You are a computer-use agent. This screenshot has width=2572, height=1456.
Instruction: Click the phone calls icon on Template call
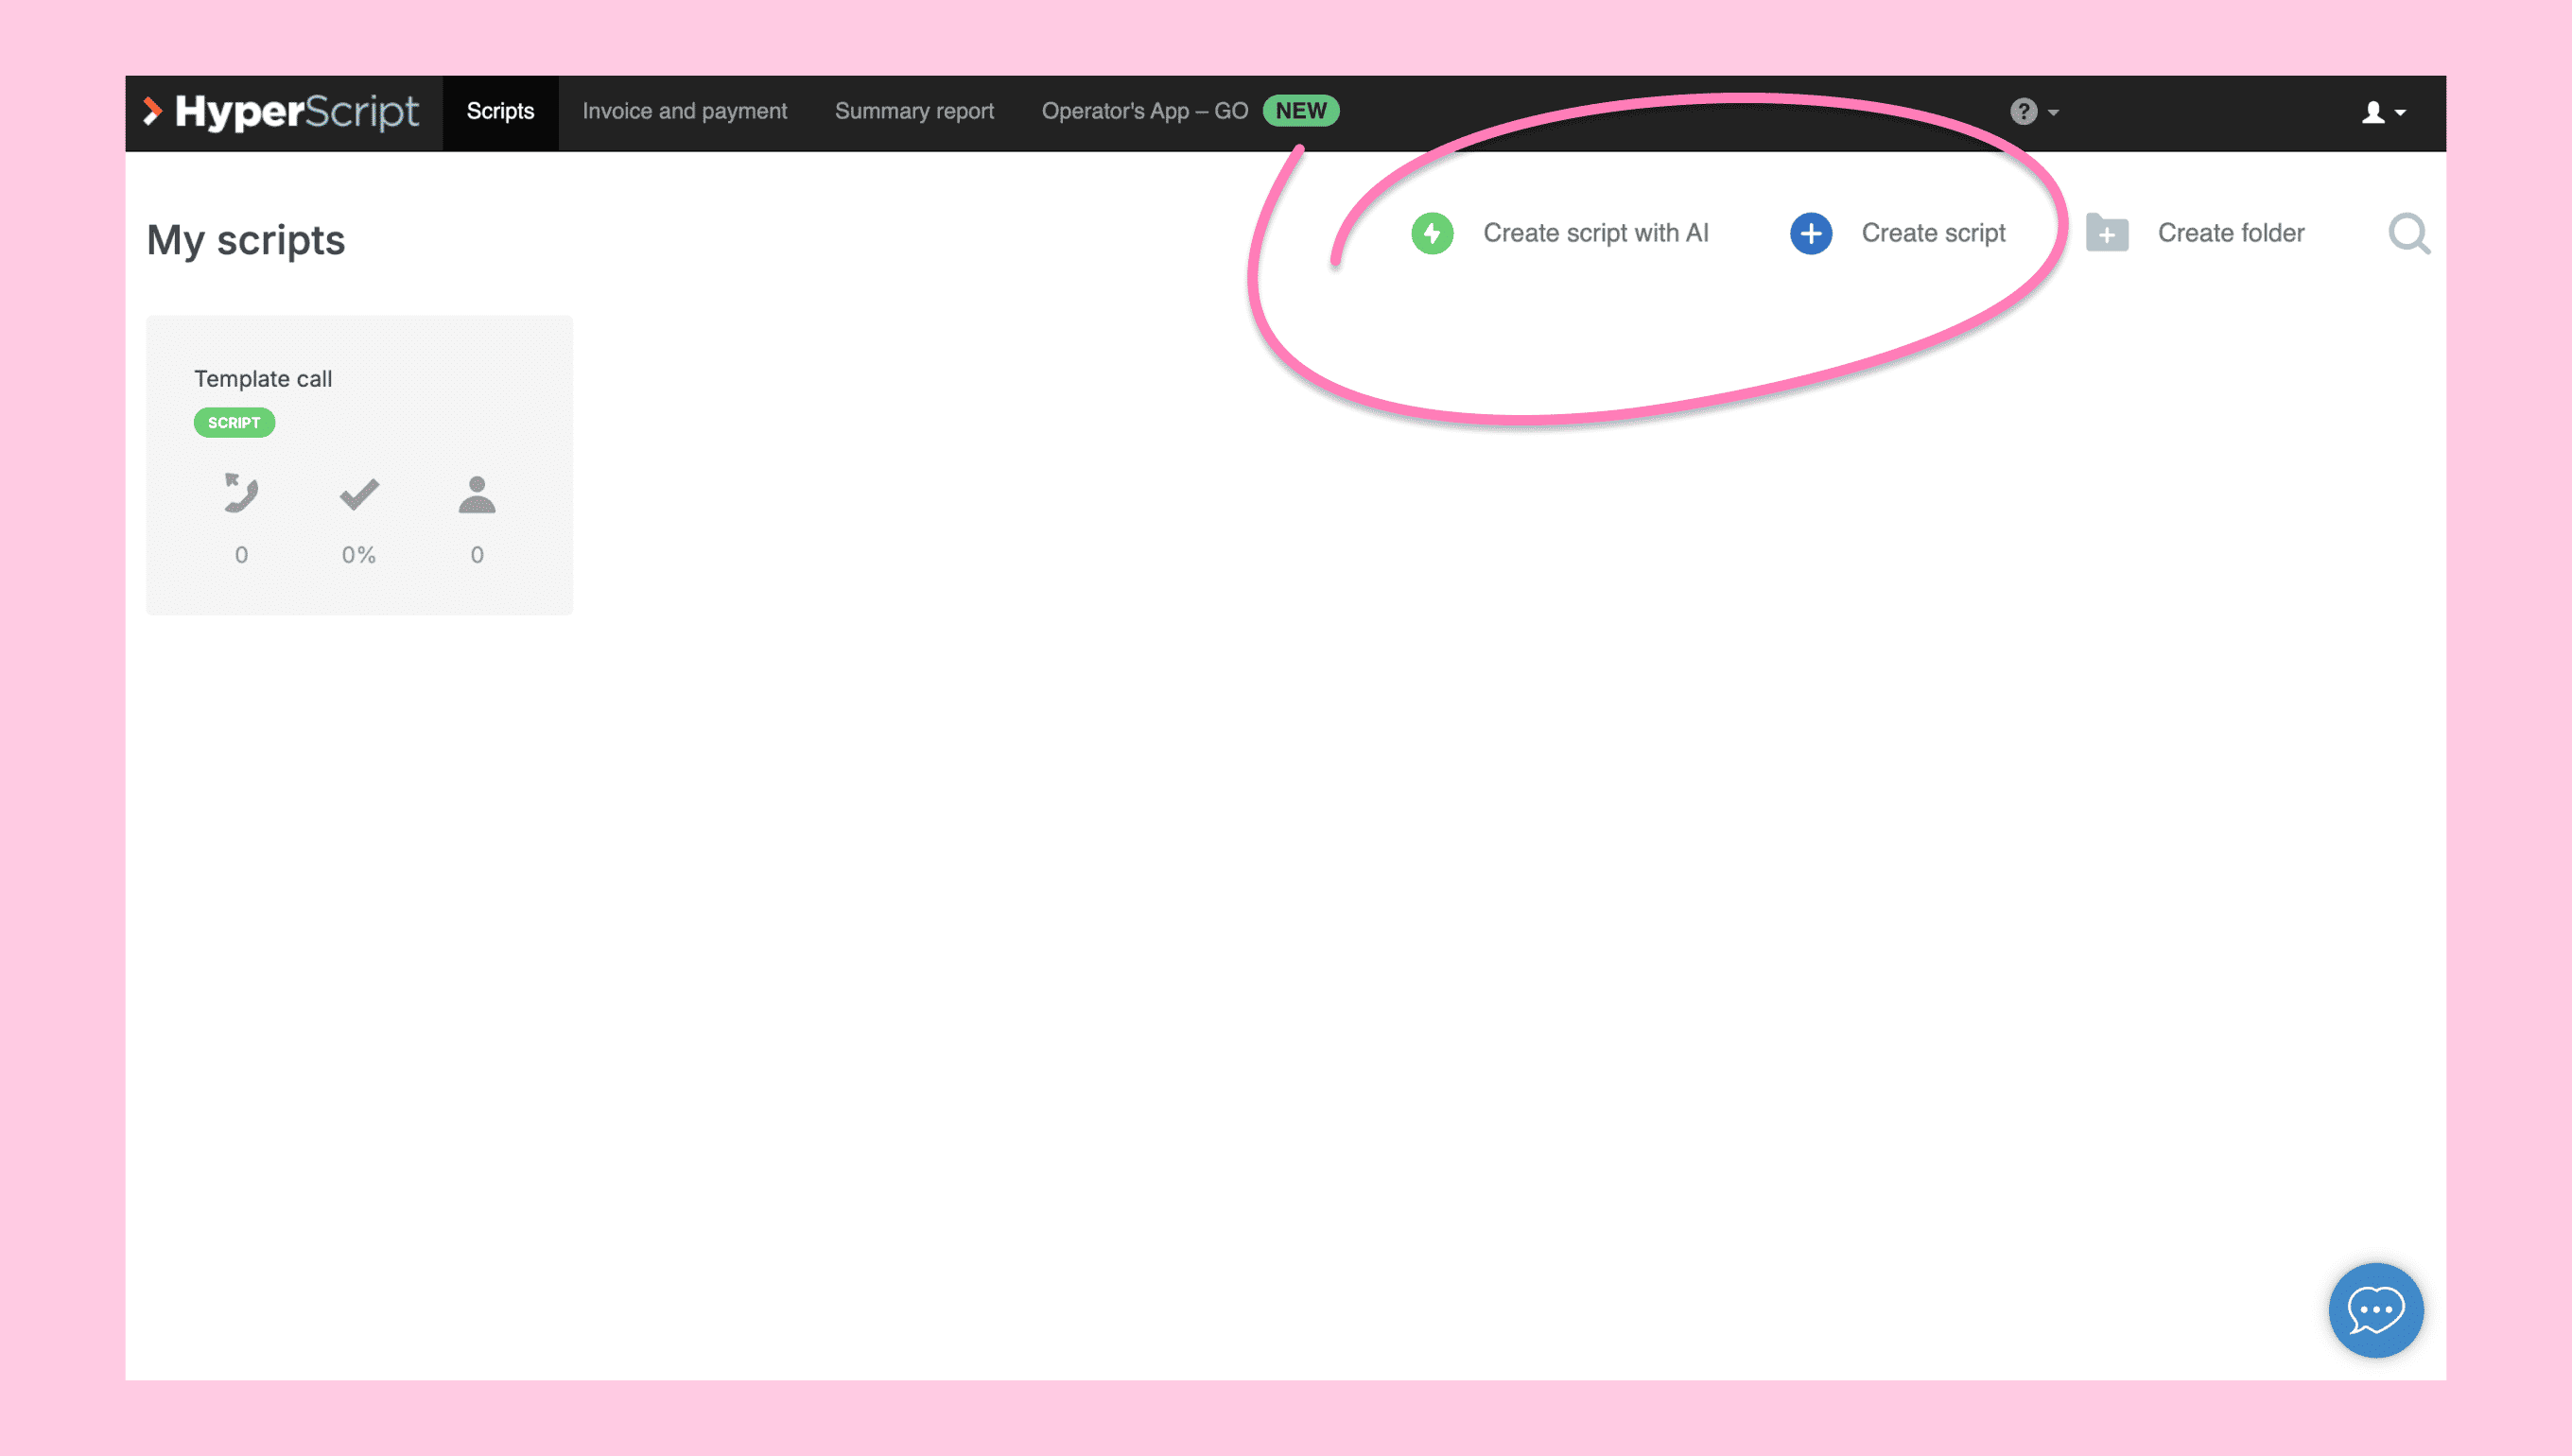(x=241, y=493)
